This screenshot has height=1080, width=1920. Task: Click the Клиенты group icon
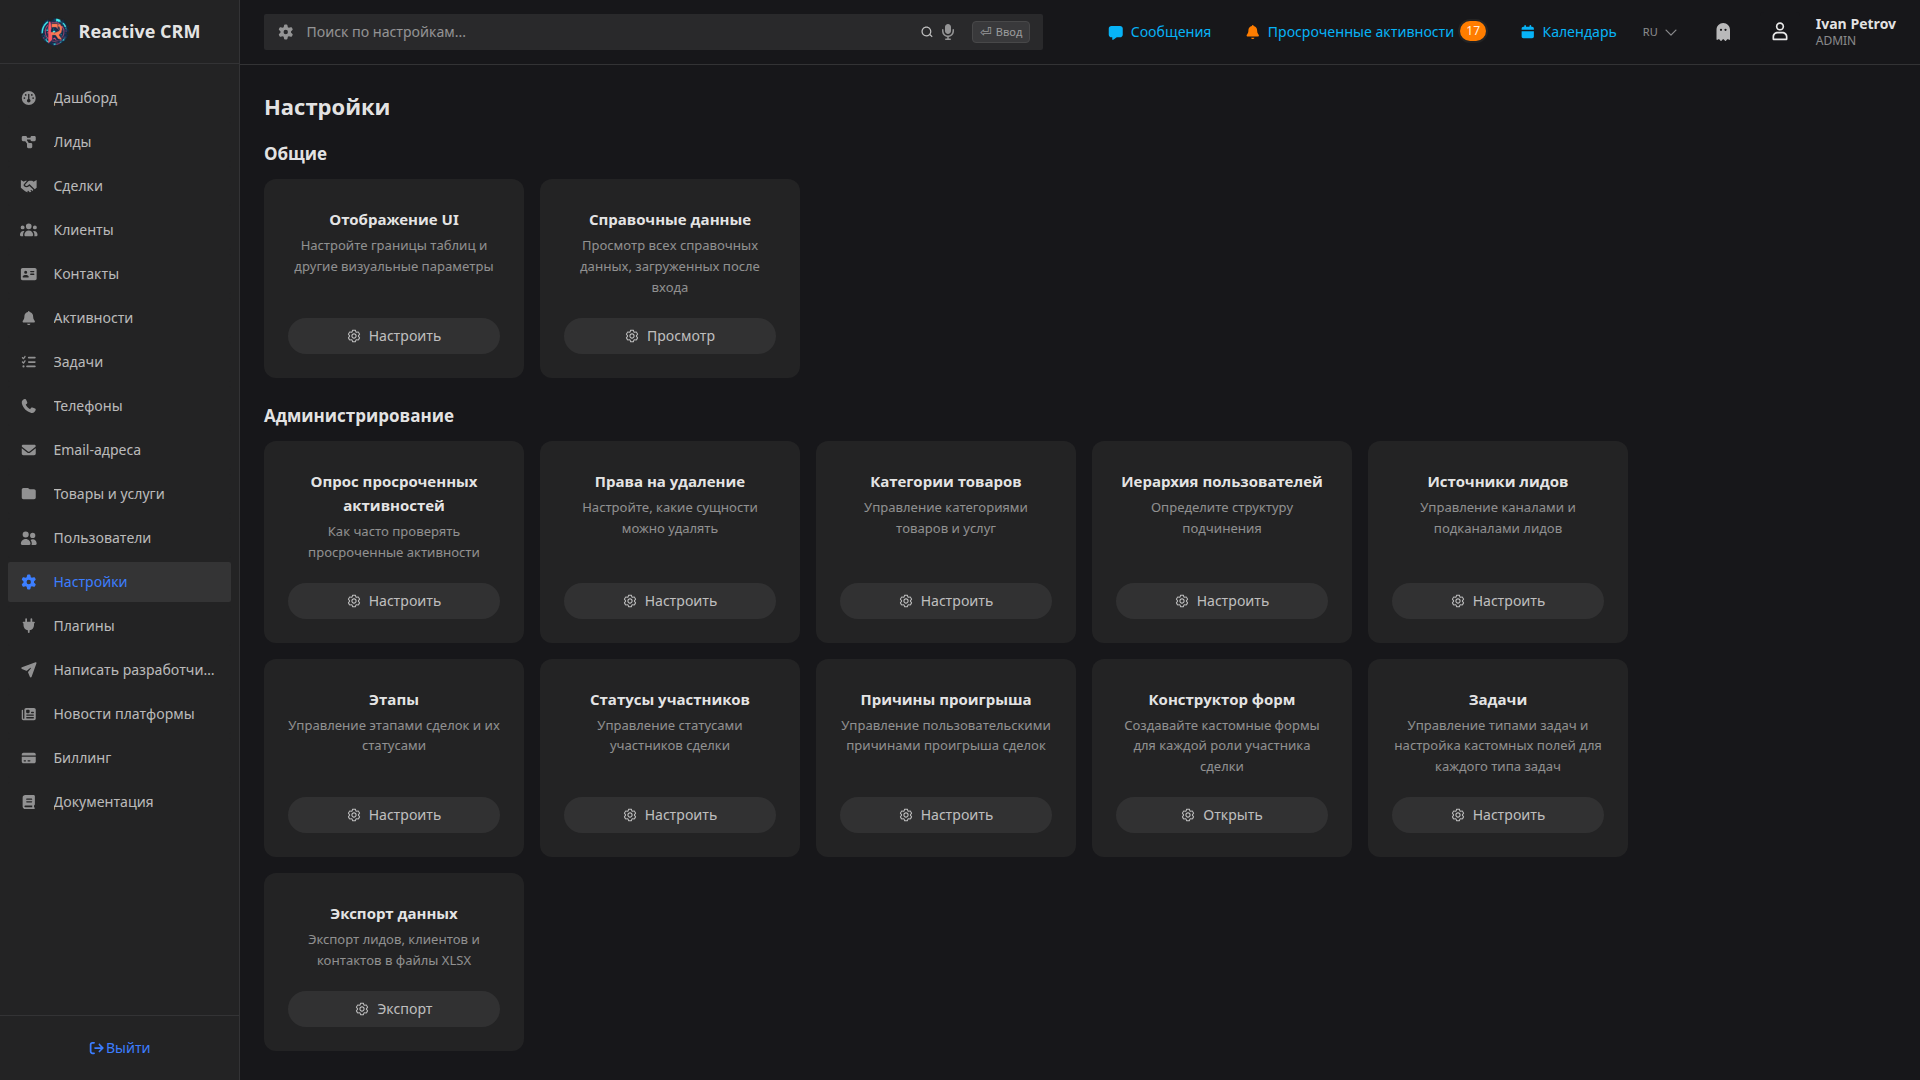(29, 230)
